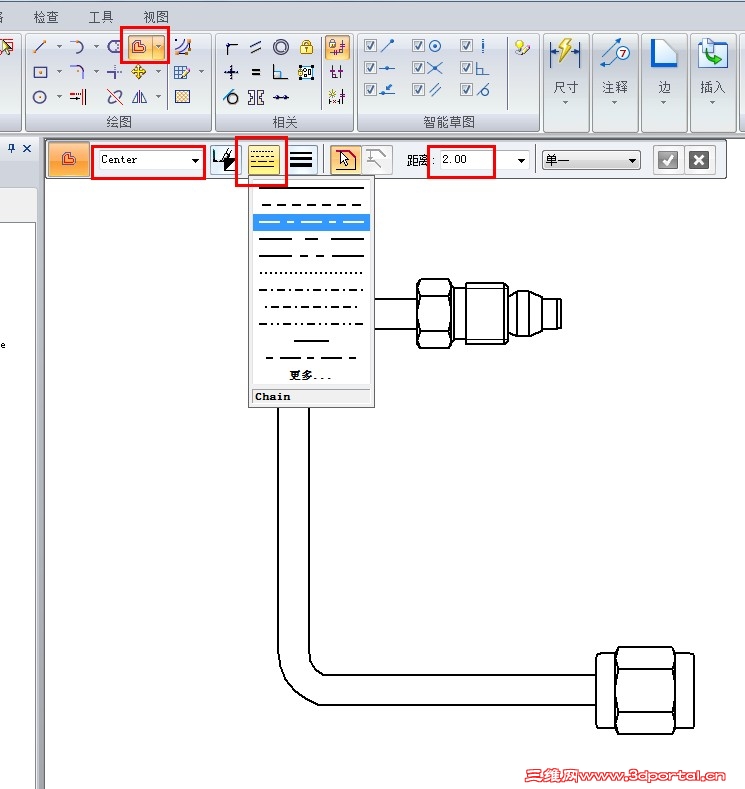Image resolution: width=745 pixels, height=789 pixels.
Task: Select the Offset tool in the 绘图 group
Action: point(138,47)
